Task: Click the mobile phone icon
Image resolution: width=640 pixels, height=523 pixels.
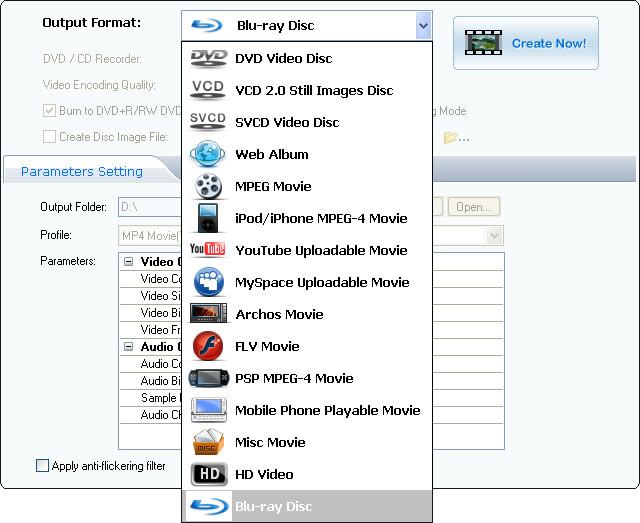Action: [x=209, y=410]
